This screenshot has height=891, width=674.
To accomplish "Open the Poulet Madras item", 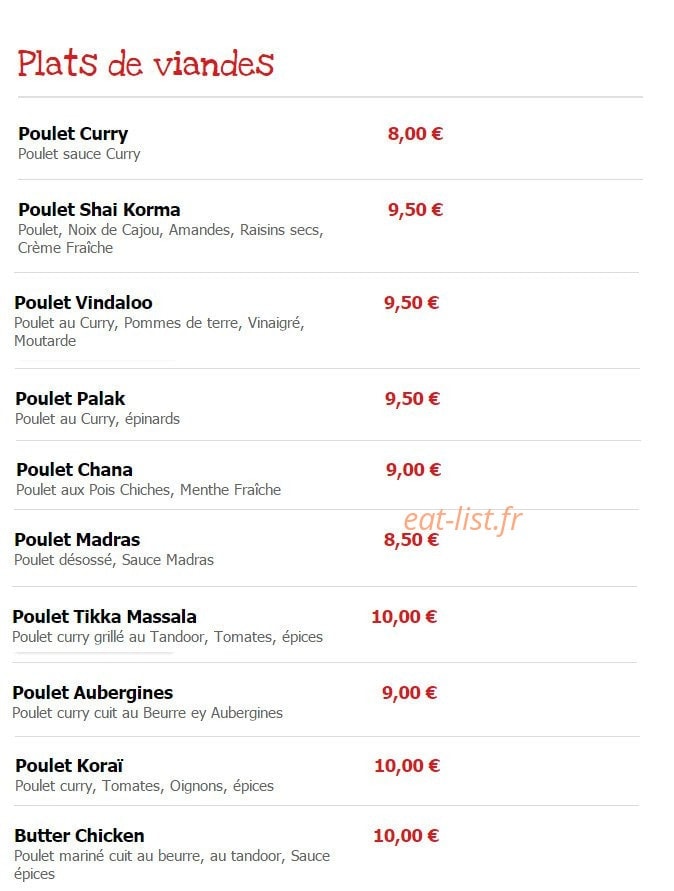I will point(77,539).
